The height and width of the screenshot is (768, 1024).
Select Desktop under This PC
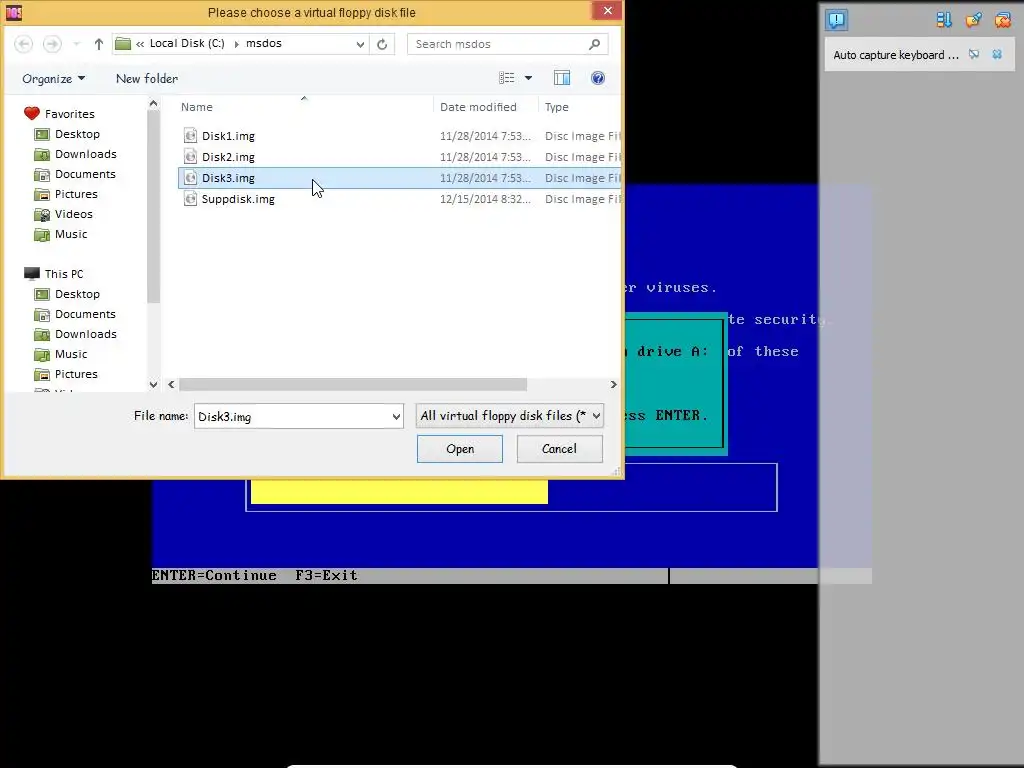pyautogui.click(x=77, y=294)
